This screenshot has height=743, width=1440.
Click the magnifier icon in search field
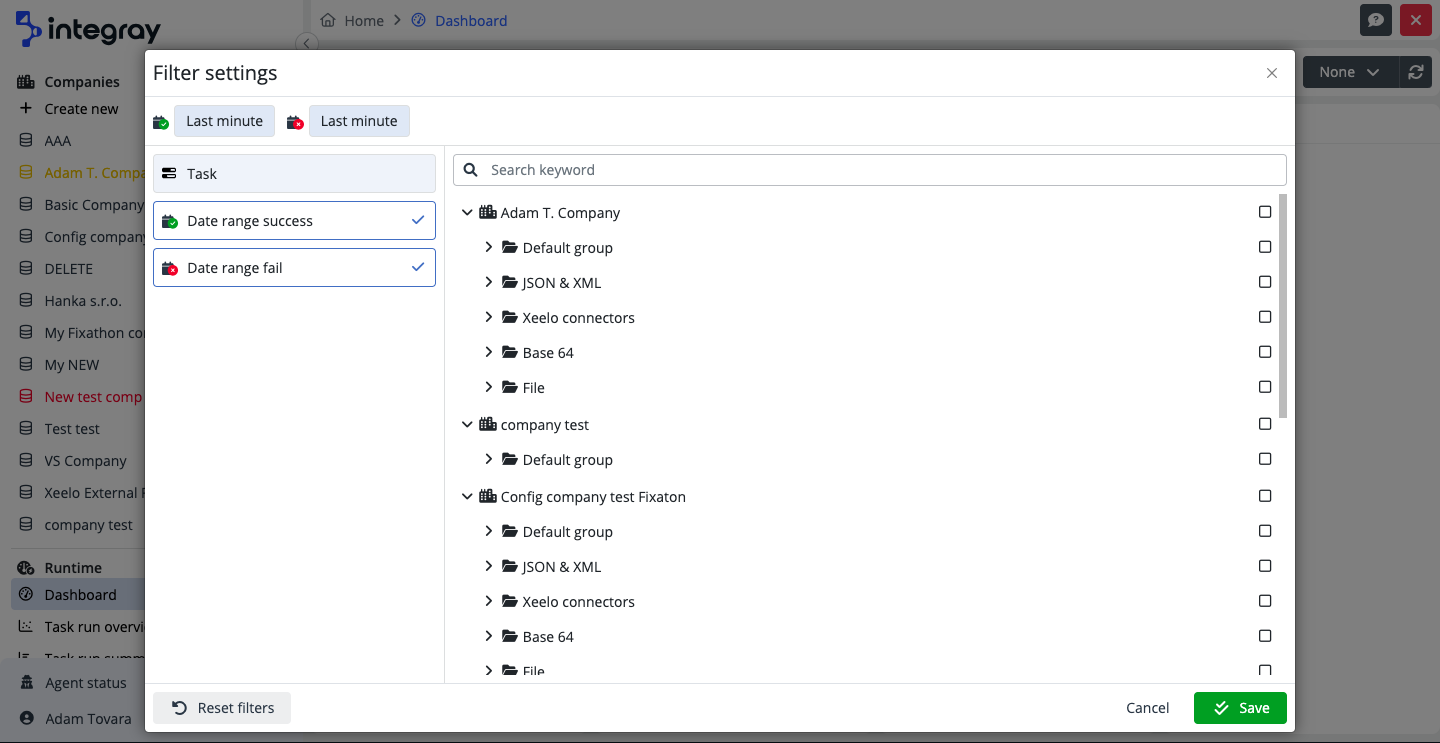(471, 170)
